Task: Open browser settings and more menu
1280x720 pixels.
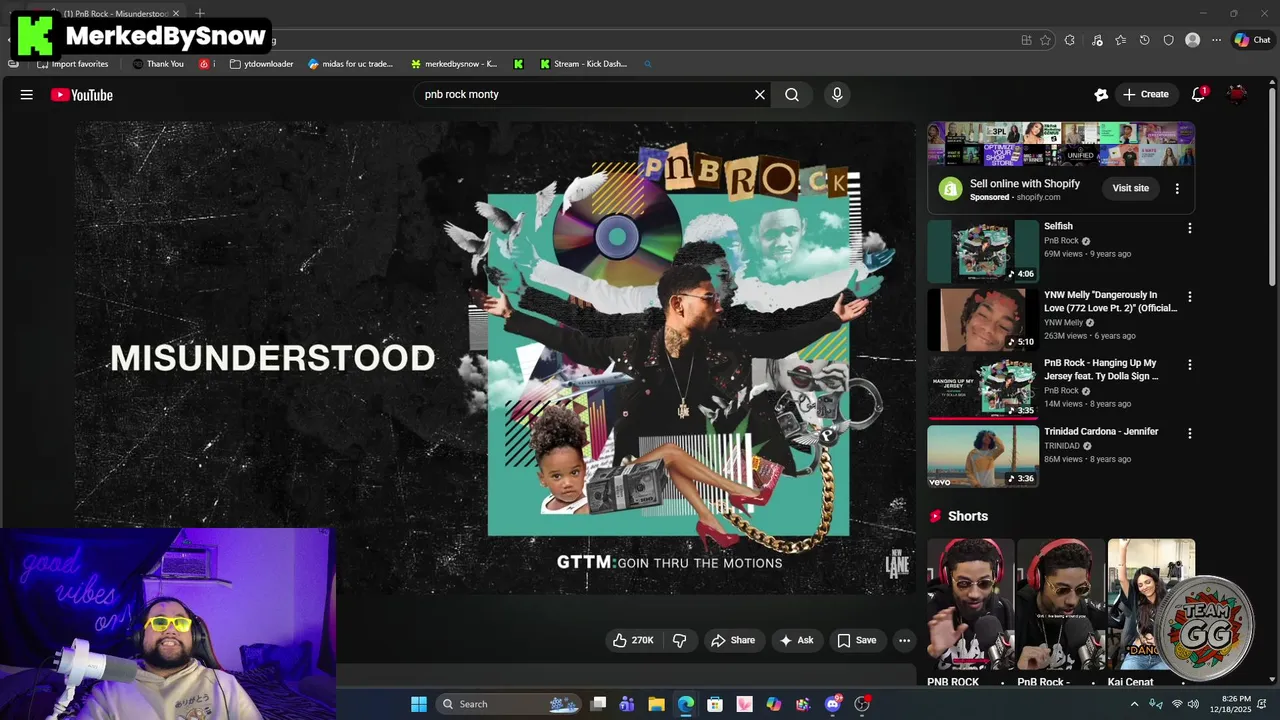Action: 1216,40
